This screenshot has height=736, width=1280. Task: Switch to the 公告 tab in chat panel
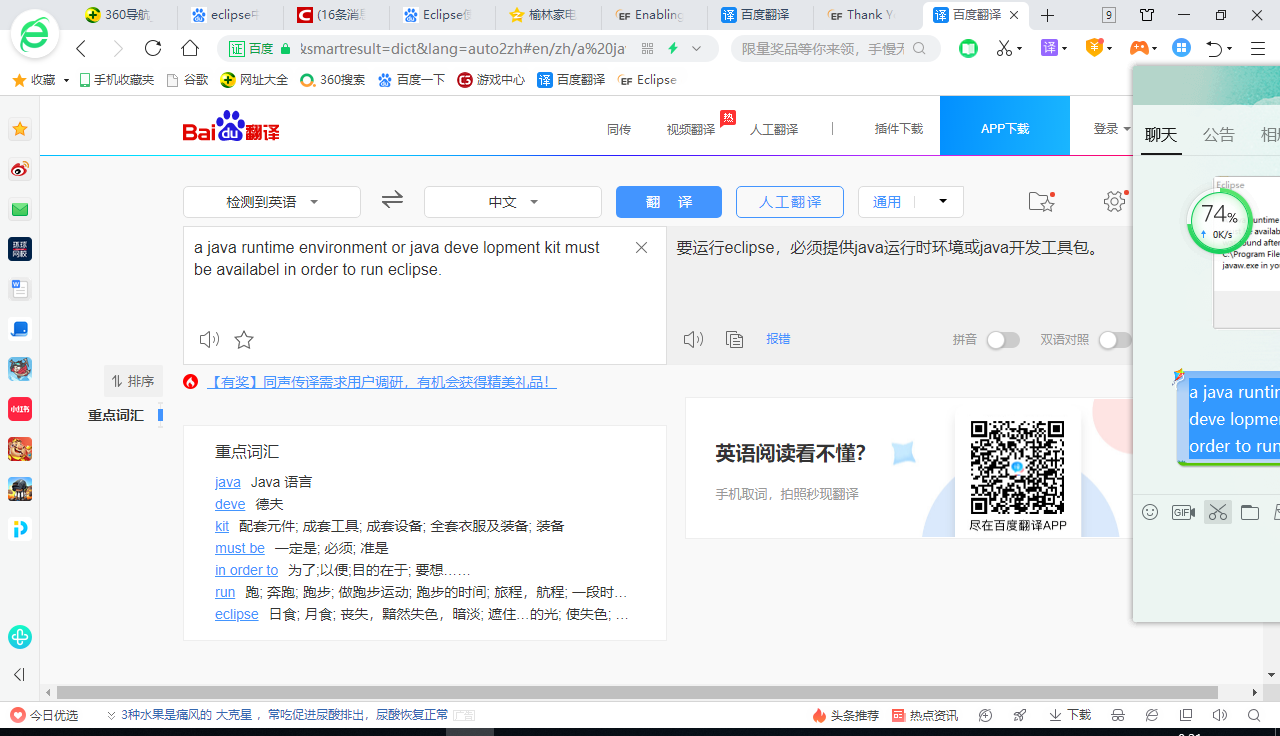(x=1219, y=134)
